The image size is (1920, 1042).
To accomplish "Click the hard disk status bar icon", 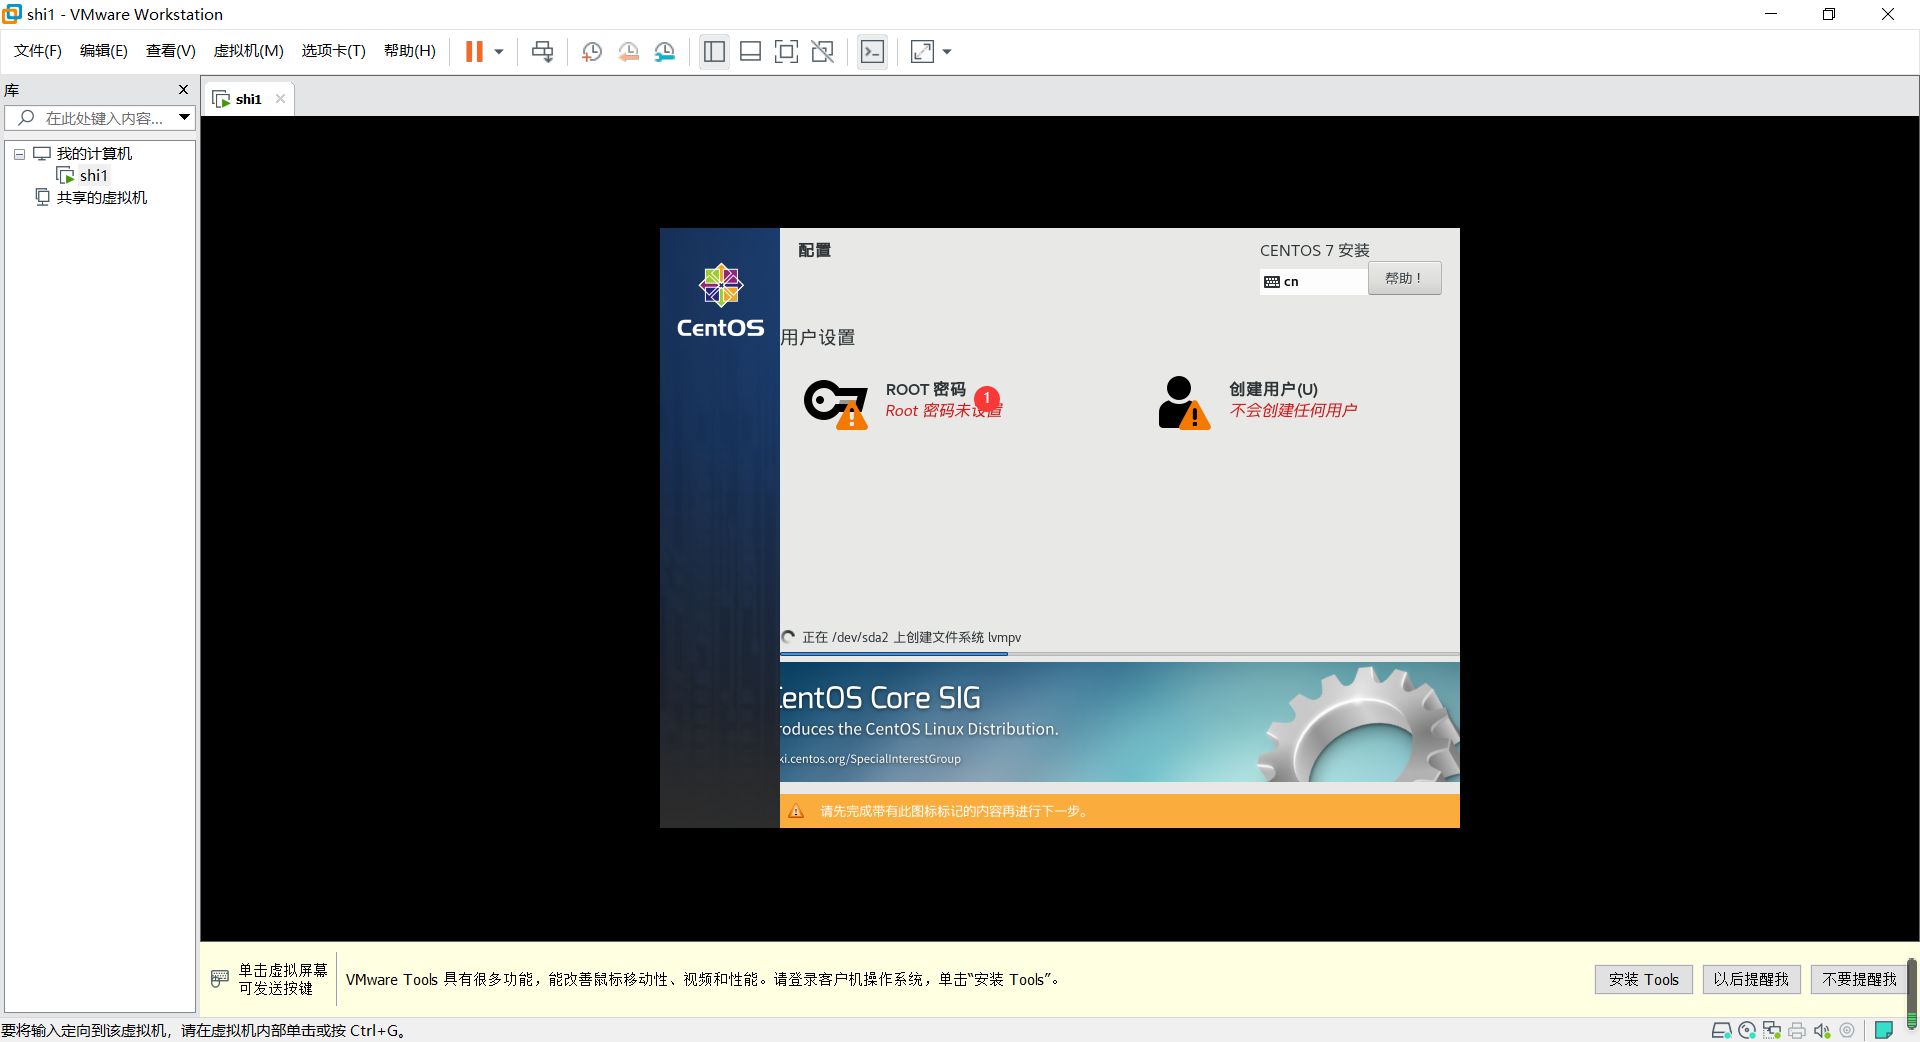I will coord(1721,1030).
